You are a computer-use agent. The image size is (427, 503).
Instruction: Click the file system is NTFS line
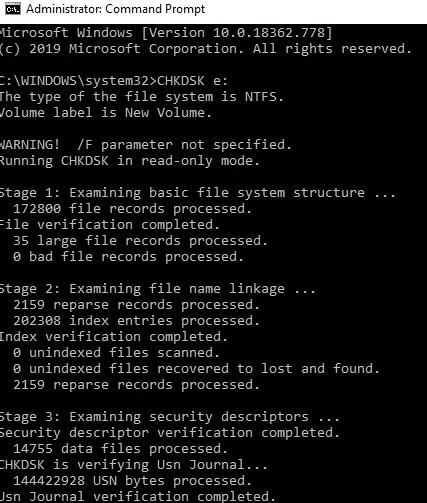click(x=142, y=97)
